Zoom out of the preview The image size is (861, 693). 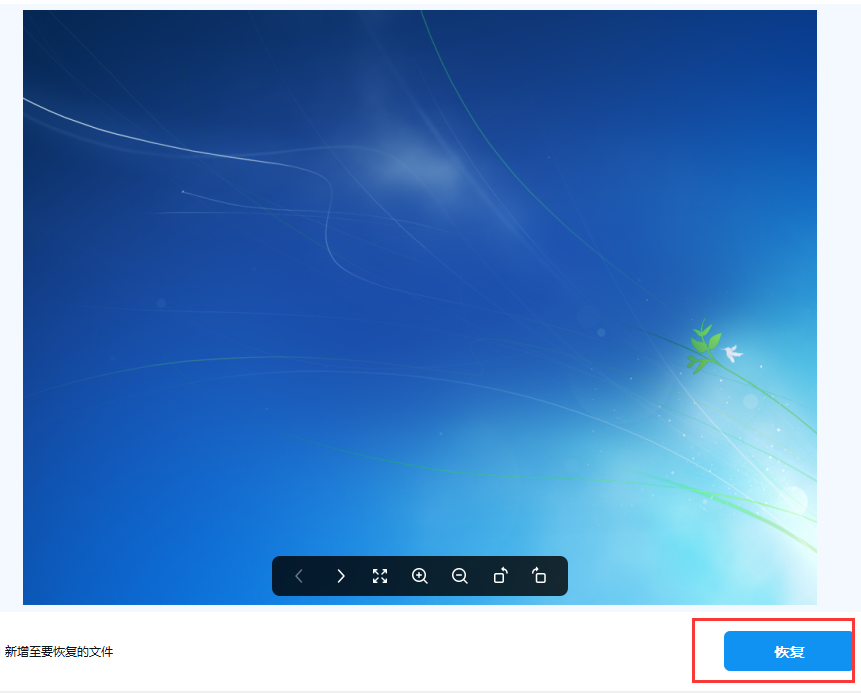pos(460,576)
